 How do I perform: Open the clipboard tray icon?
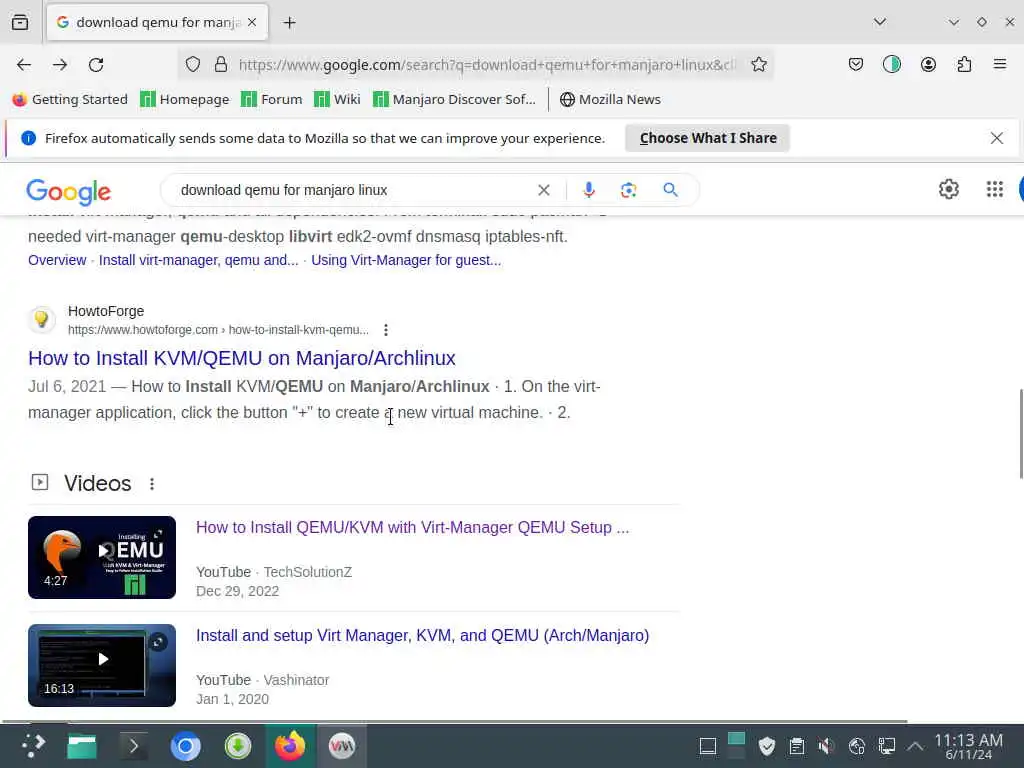click(796, 746)
